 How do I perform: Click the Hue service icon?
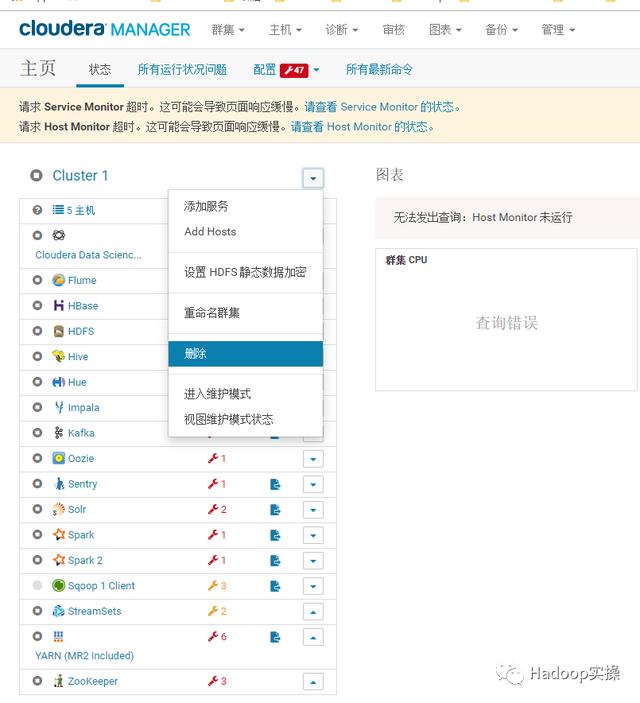coord(58,382)
